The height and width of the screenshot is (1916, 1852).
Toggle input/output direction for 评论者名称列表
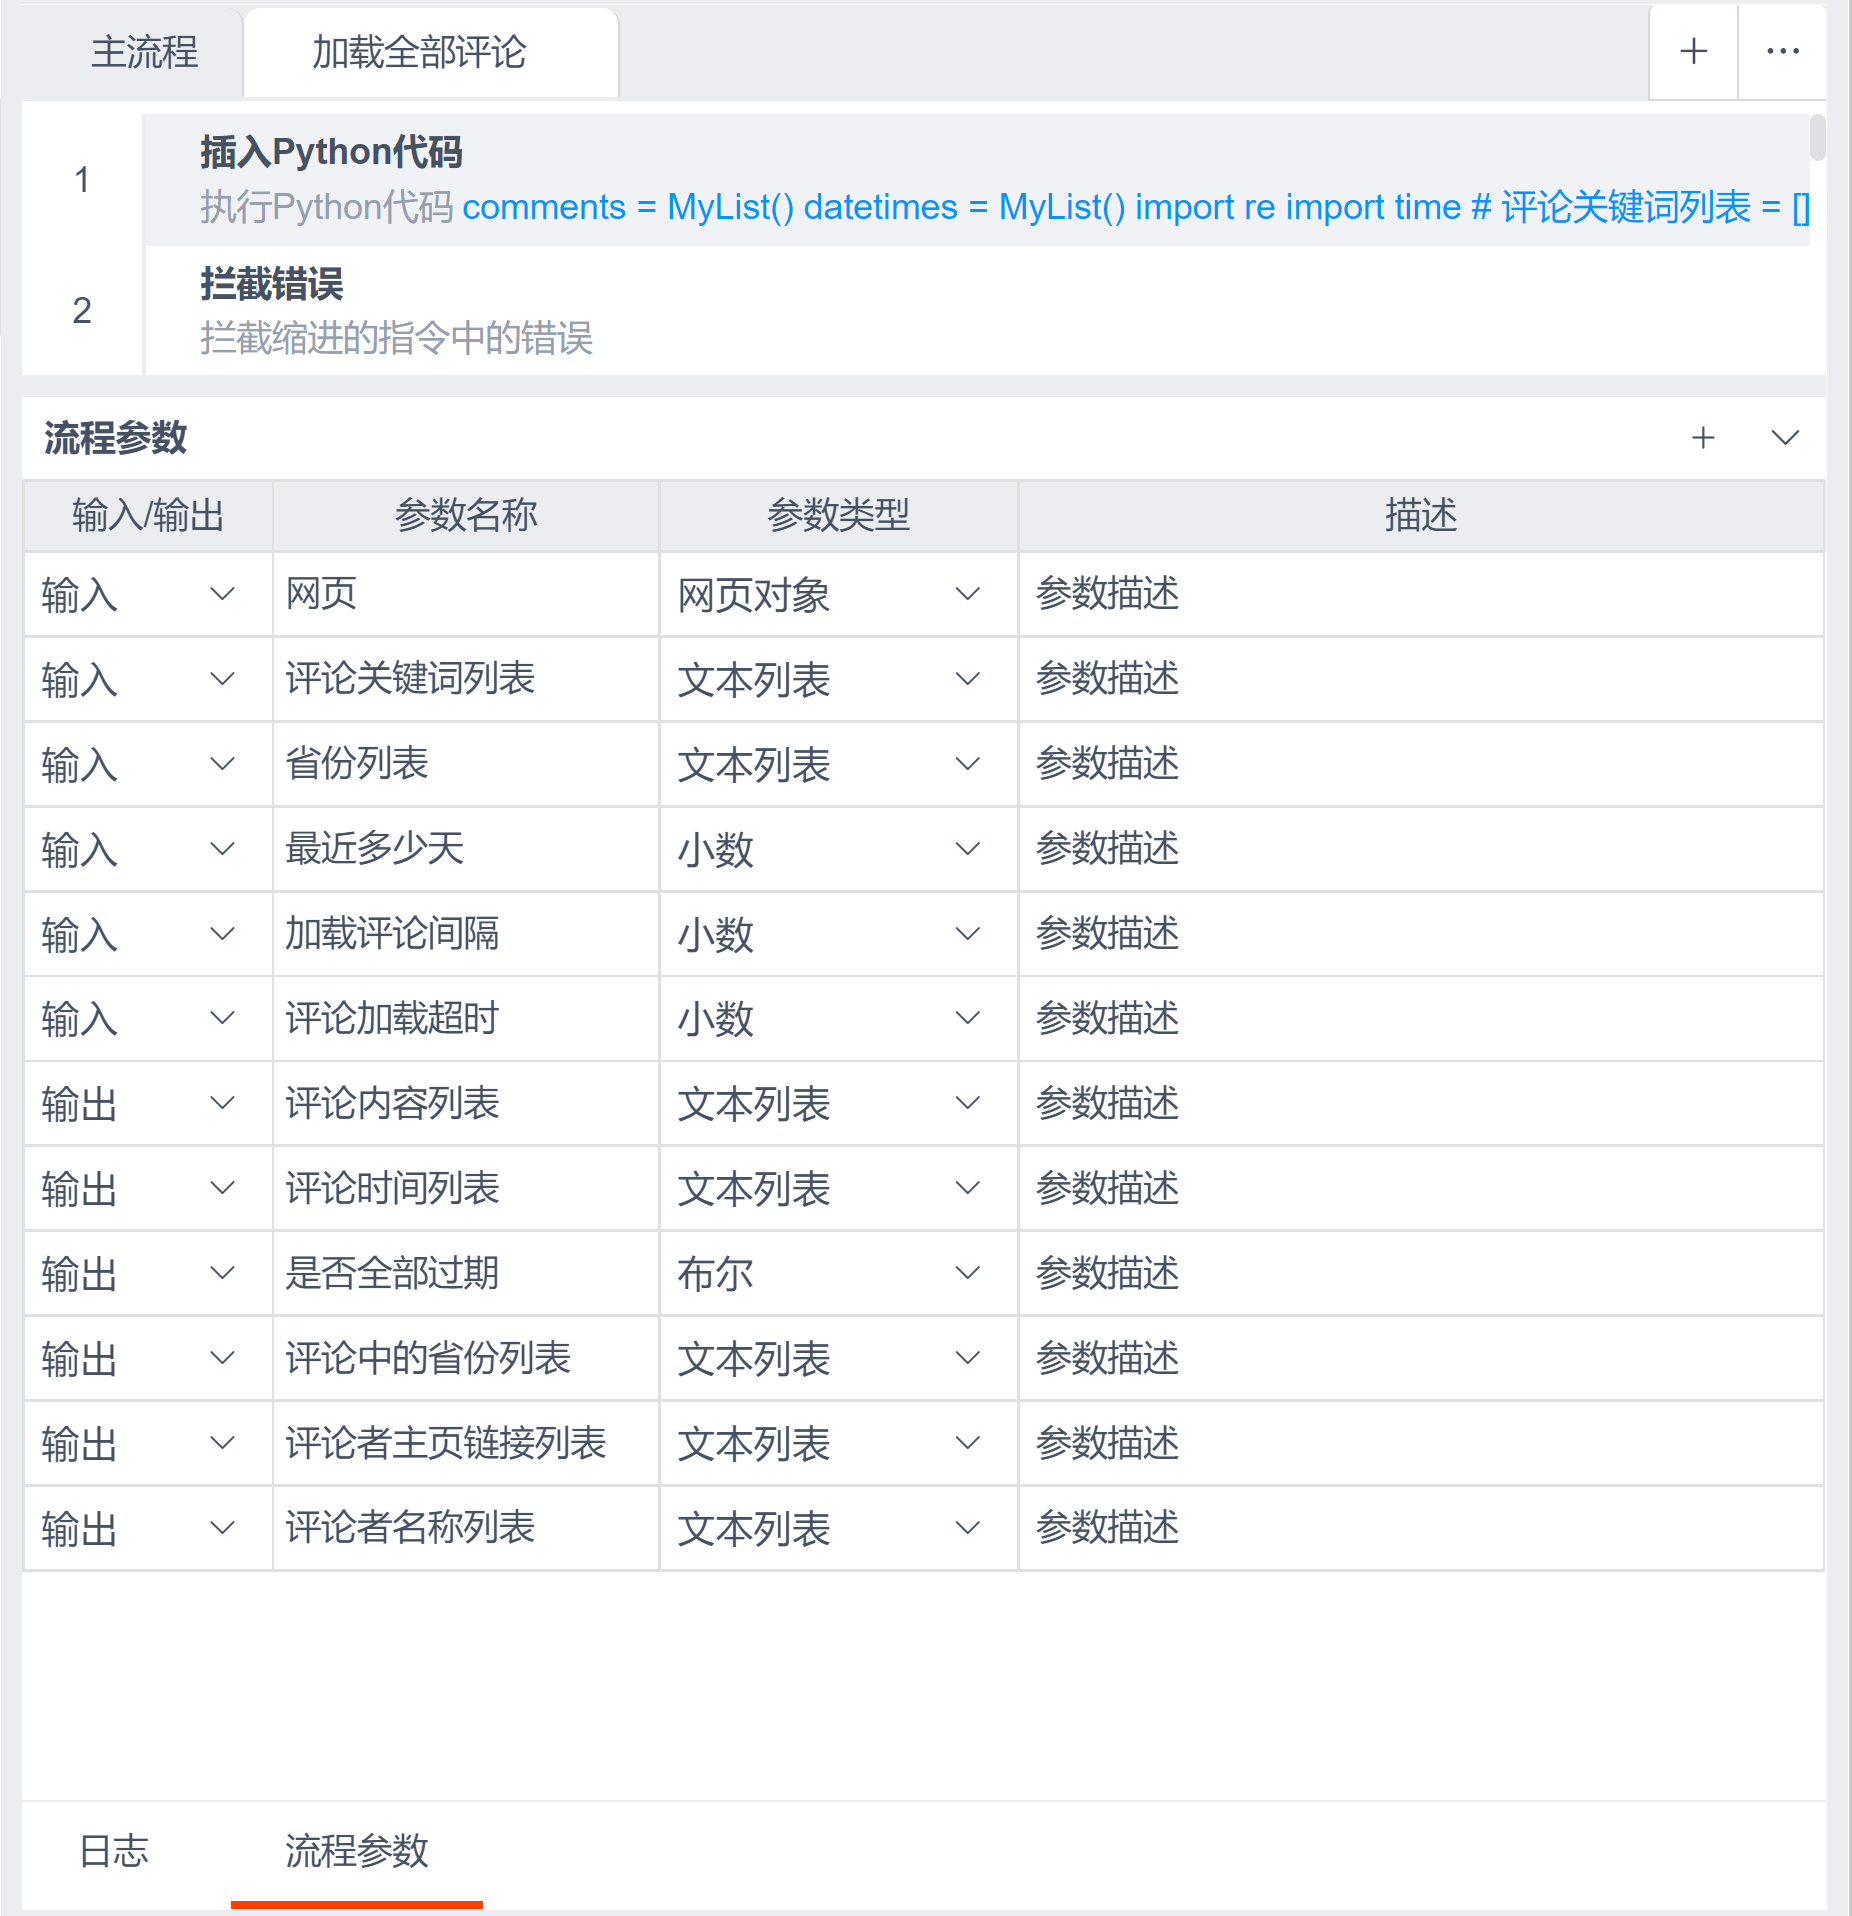(140, 1528)
